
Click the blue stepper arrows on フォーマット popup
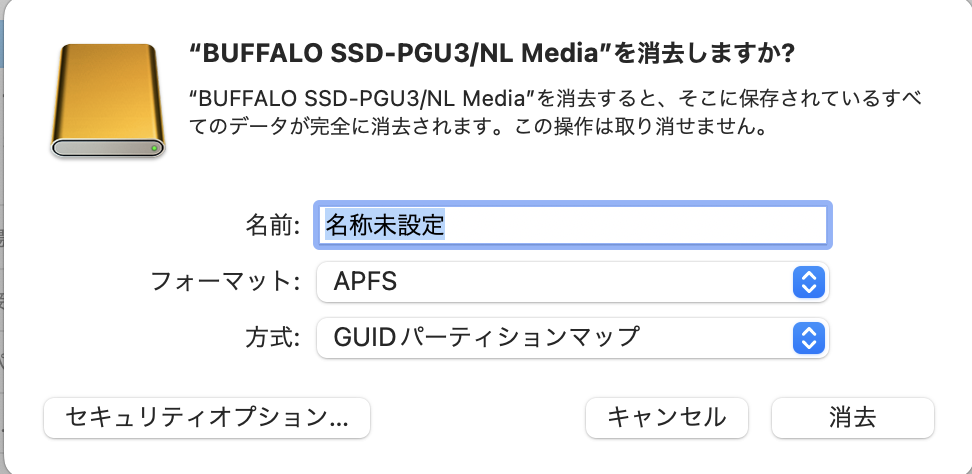[808, 282]
